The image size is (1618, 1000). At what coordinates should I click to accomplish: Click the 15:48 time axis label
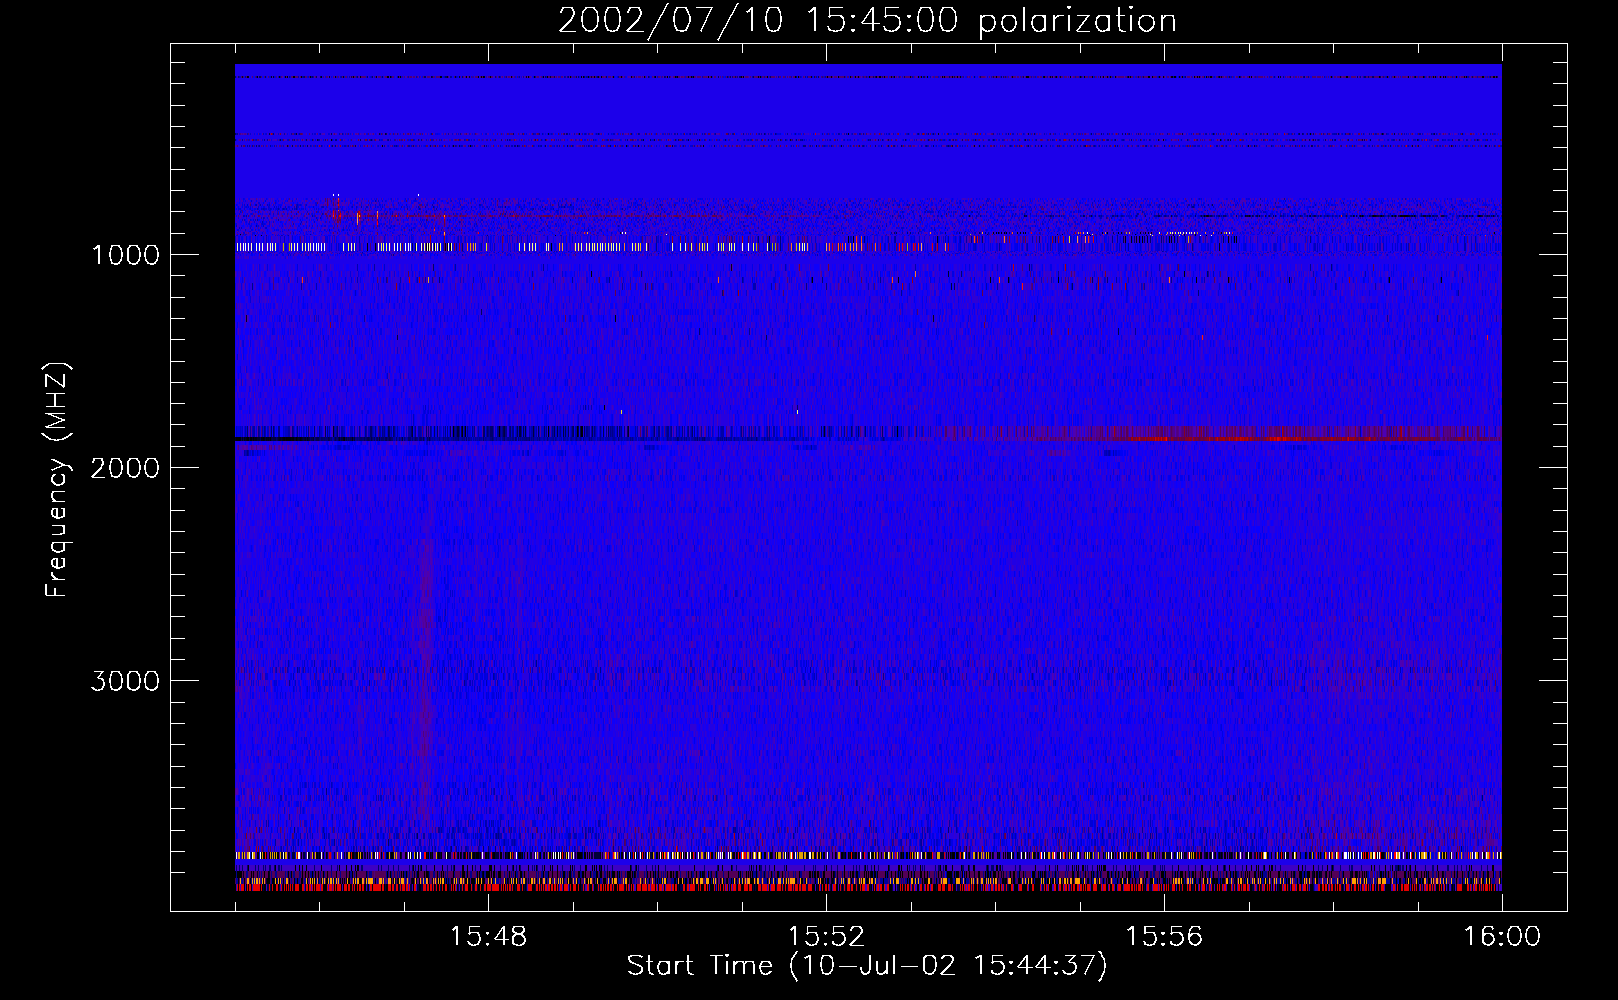[x=488, y=937]
